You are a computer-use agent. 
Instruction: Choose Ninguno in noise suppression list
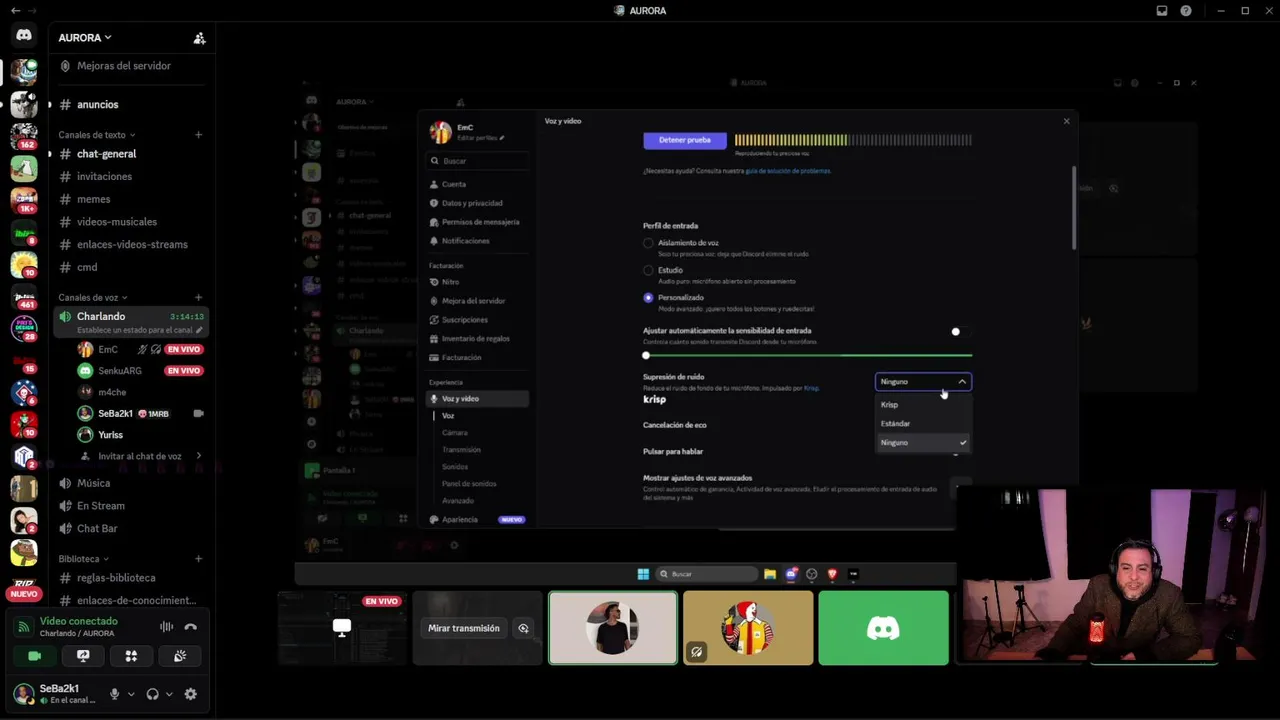click(923, 442)
